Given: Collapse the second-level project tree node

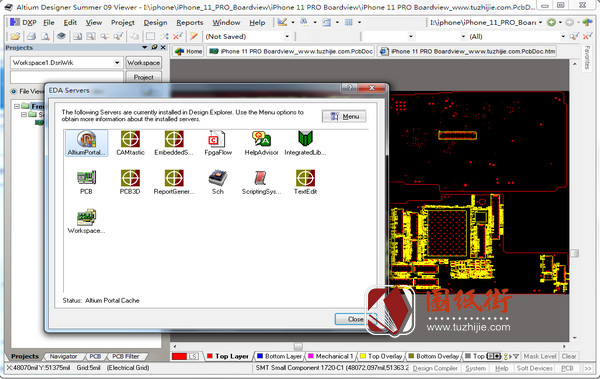Looking at the screenshot, I should [24, 114].
